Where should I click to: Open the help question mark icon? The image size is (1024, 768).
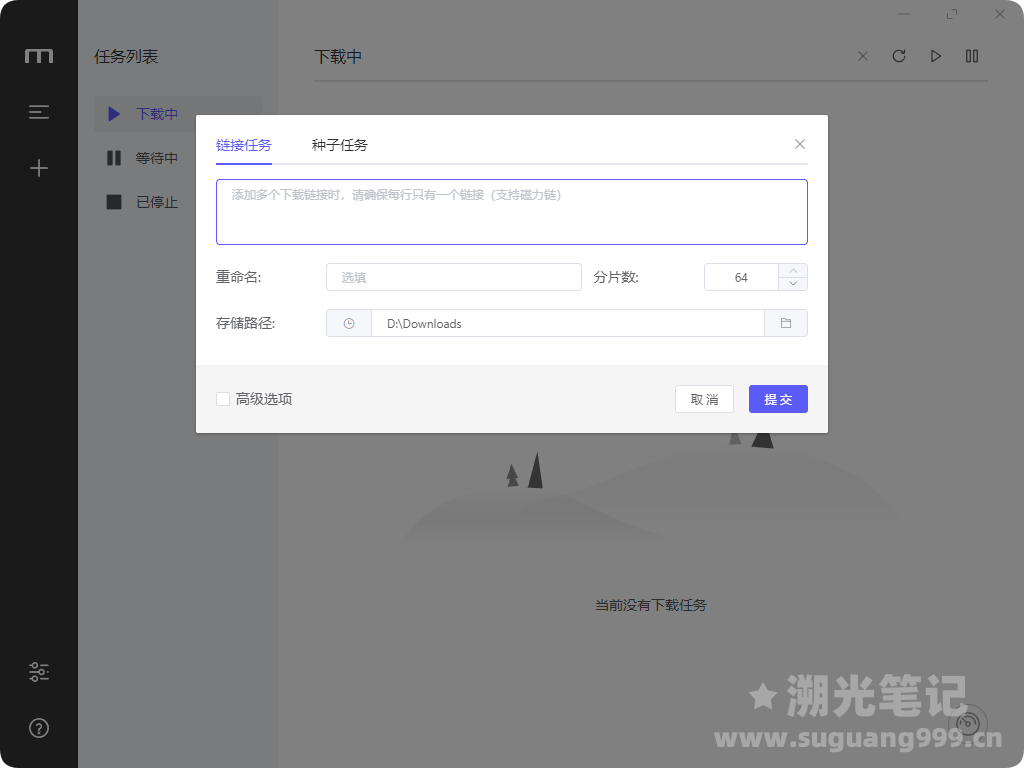point(39,728)
